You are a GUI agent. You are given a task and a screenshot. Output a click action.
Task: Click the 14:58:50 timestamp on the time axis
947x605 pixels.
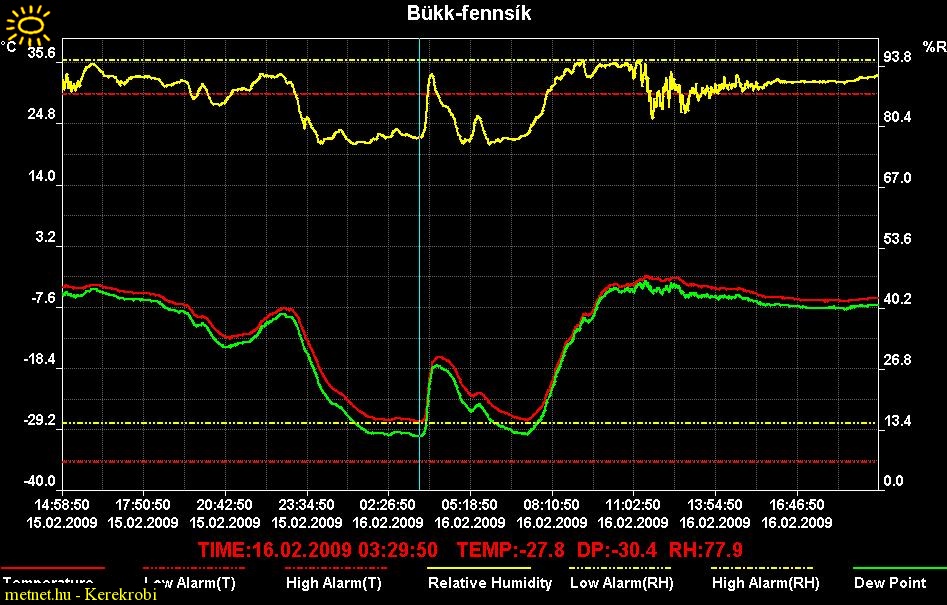pyautogui.click(x=61, y=504)
